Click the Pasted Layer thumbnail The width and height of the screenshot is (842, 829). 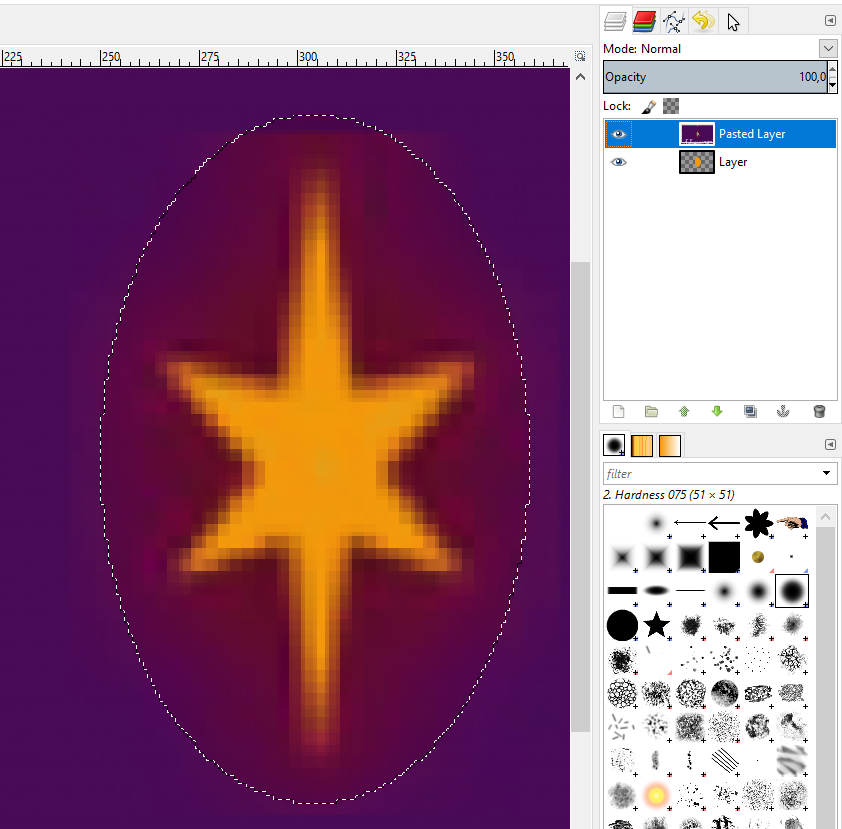pos(697,134)
